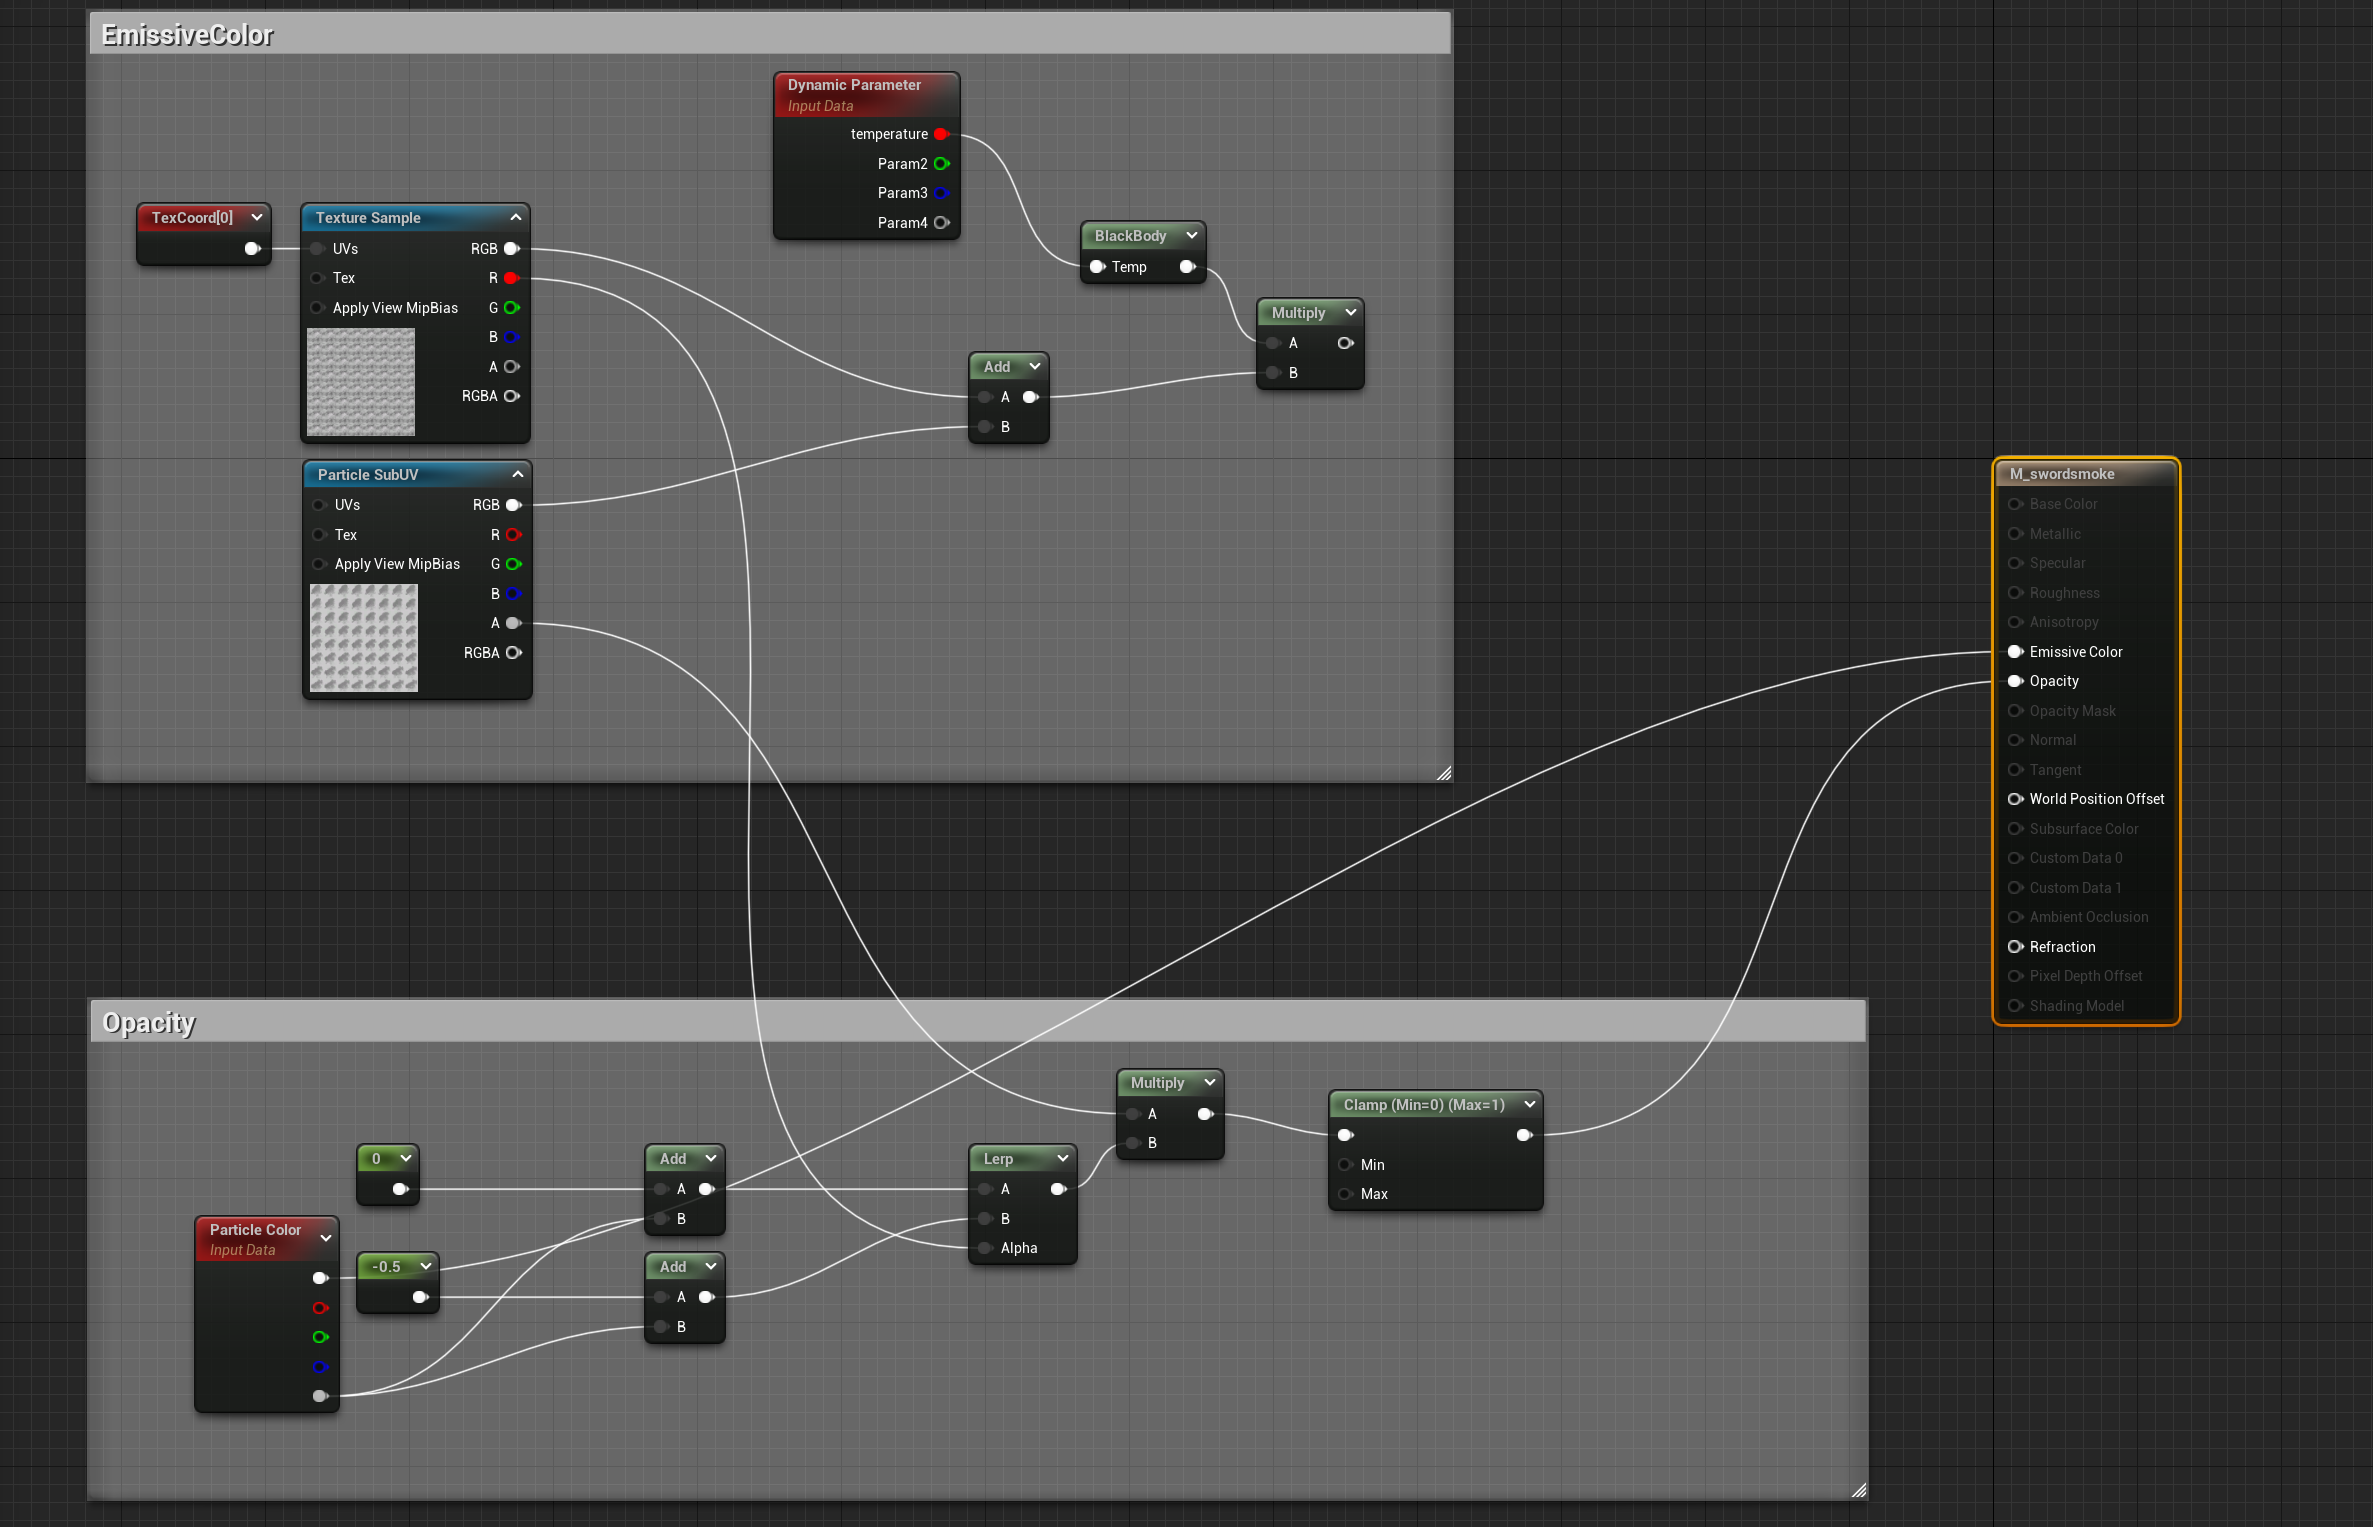Click the Clamp node output pin
2373x1527 pixels.
[1524, 1135]
